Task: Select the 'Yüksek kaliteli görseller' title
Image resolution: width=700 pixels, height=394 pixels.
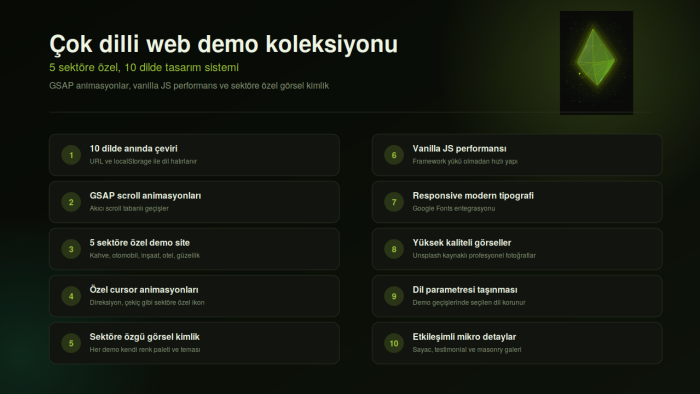Action: coord(462,243)
